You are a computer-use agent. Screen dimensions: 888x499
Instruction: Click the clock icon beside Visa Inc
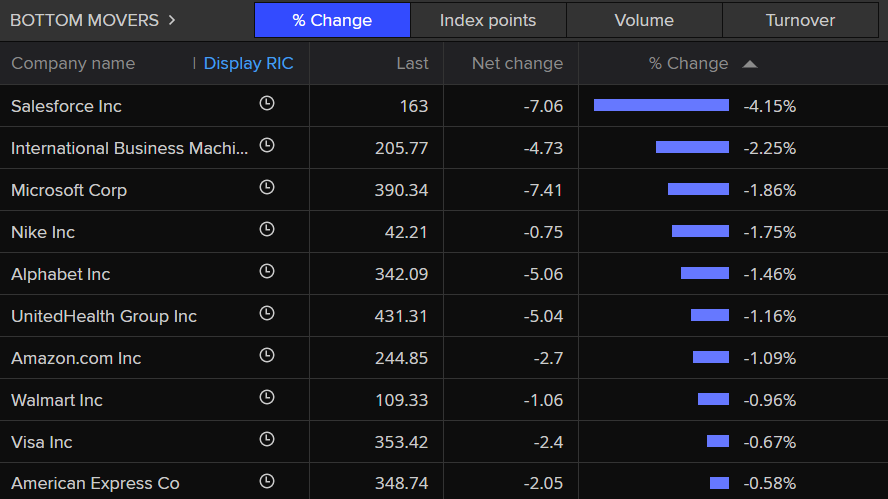click(267, 440)
